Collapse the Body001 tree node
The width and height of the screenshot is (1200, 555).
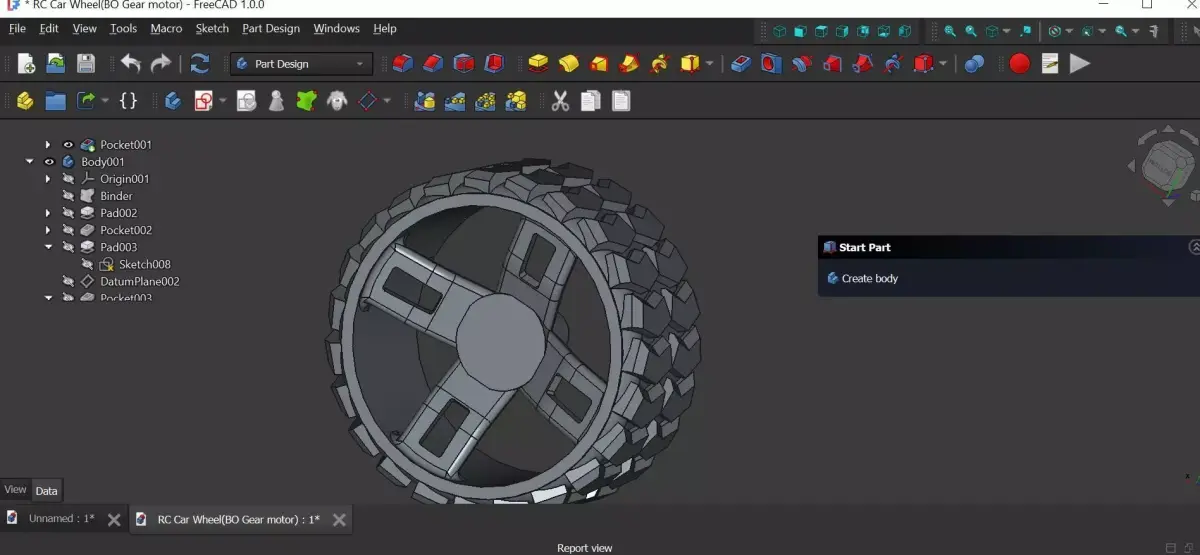[29, 162]
